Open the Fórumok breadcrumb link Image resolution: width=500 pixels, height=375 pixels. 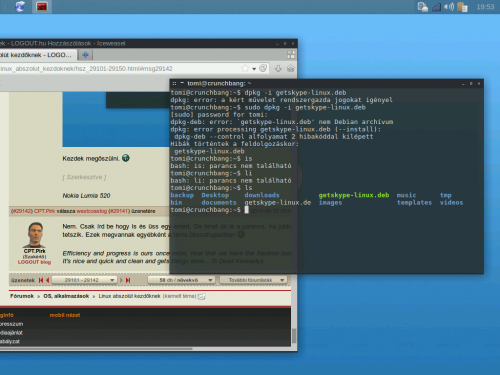tap(22, 296)
